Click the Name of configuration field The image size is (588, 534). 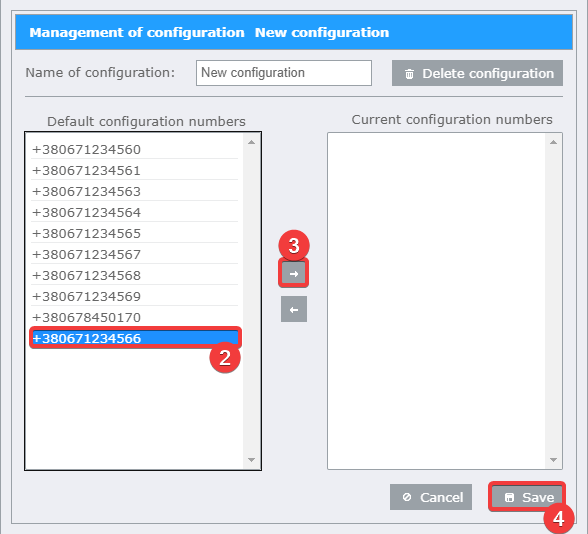284,73
